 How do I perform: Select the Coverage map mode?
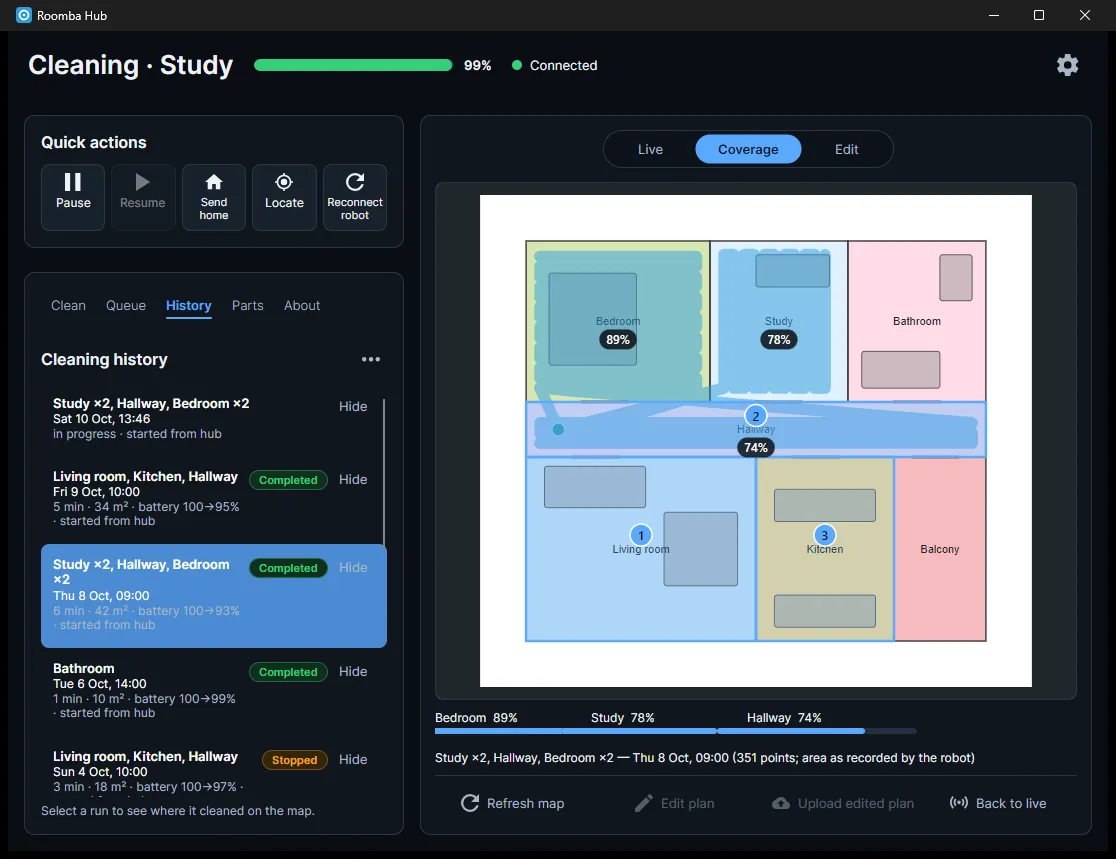click(x=748, y=149)
